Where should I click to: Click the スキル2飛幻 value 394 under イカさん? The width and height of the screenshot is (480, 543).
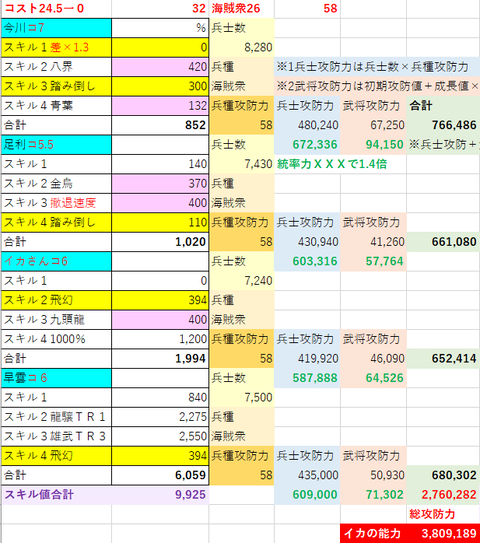tap(160, 300)
